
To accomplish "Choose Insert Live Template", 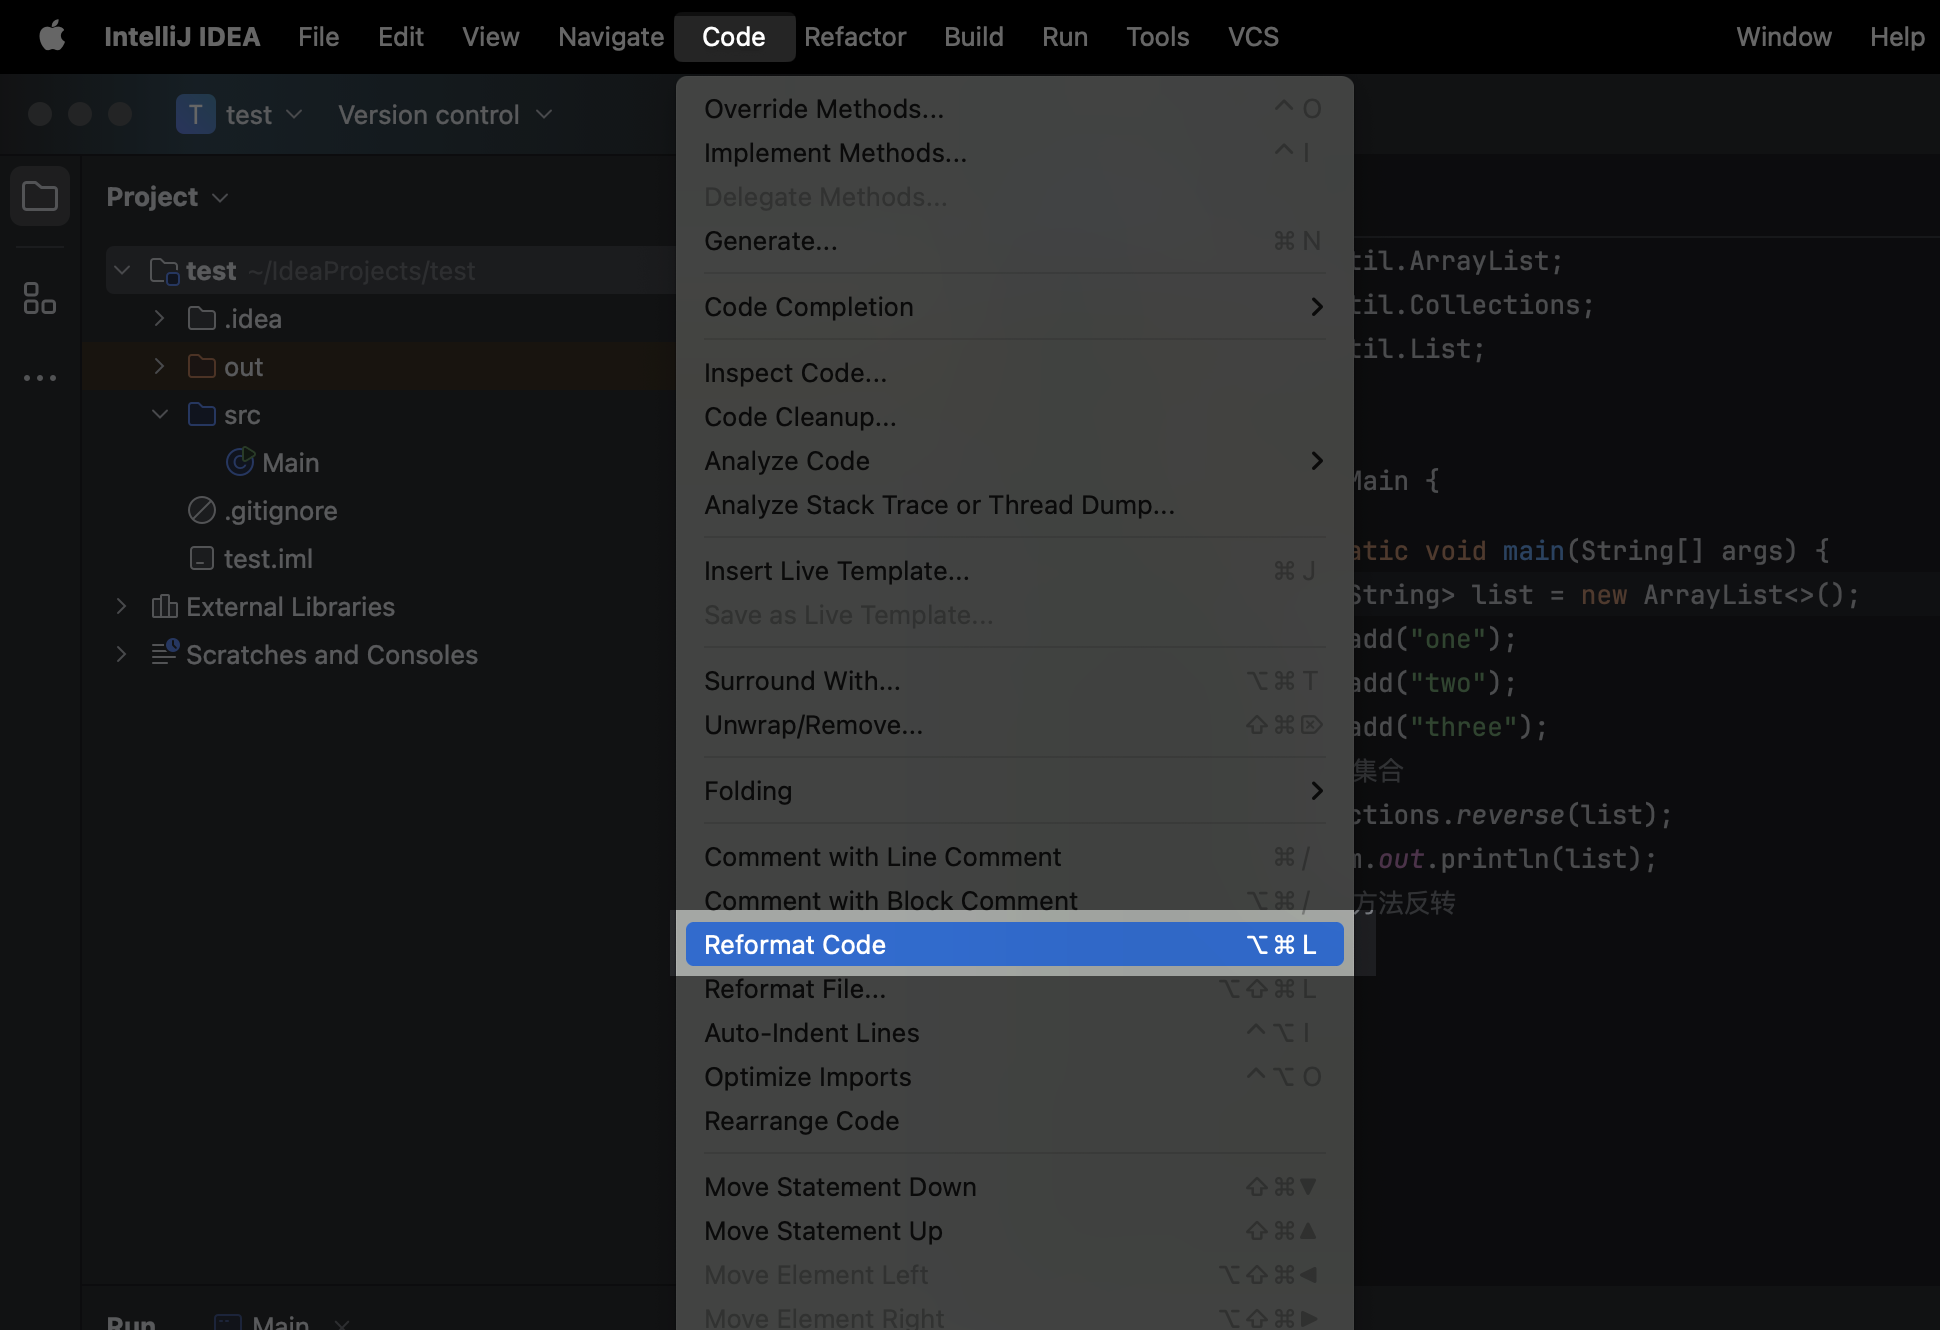I will tap(1014, 571).
